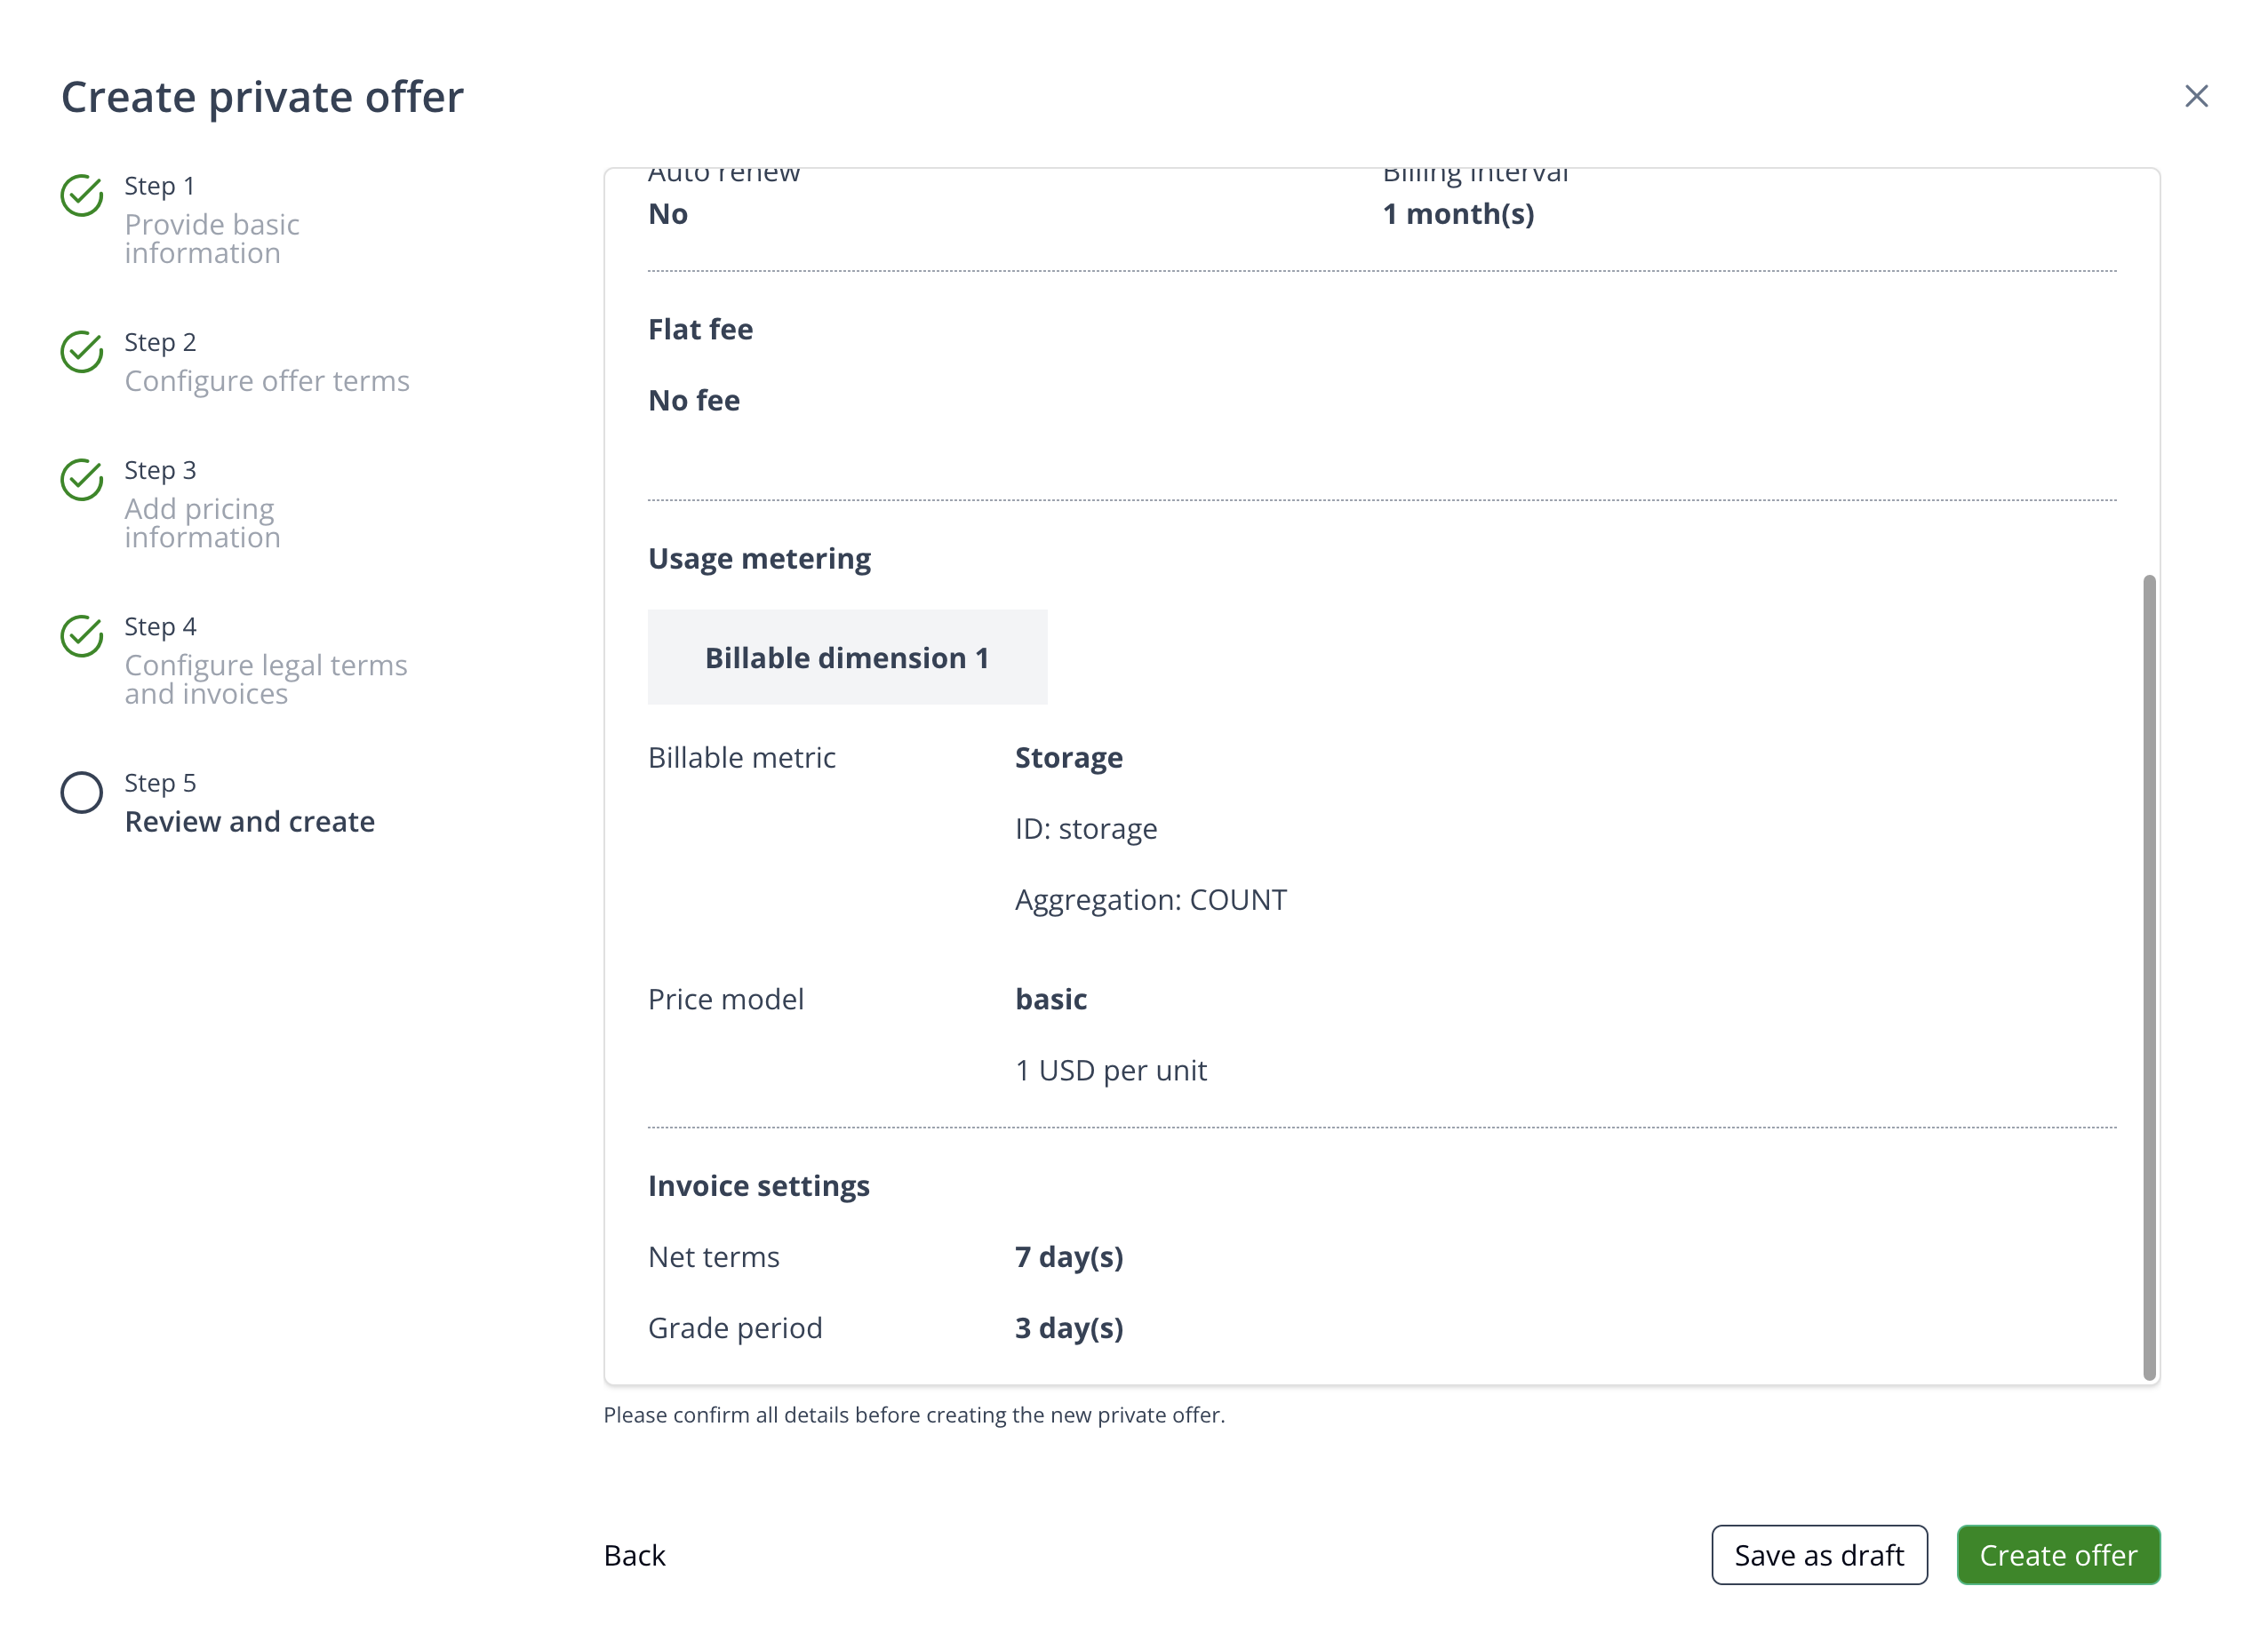The height and width of the screenshot is (1642, 2268).
Task: Click the Usage metering section heading
Action: (759, 558)
